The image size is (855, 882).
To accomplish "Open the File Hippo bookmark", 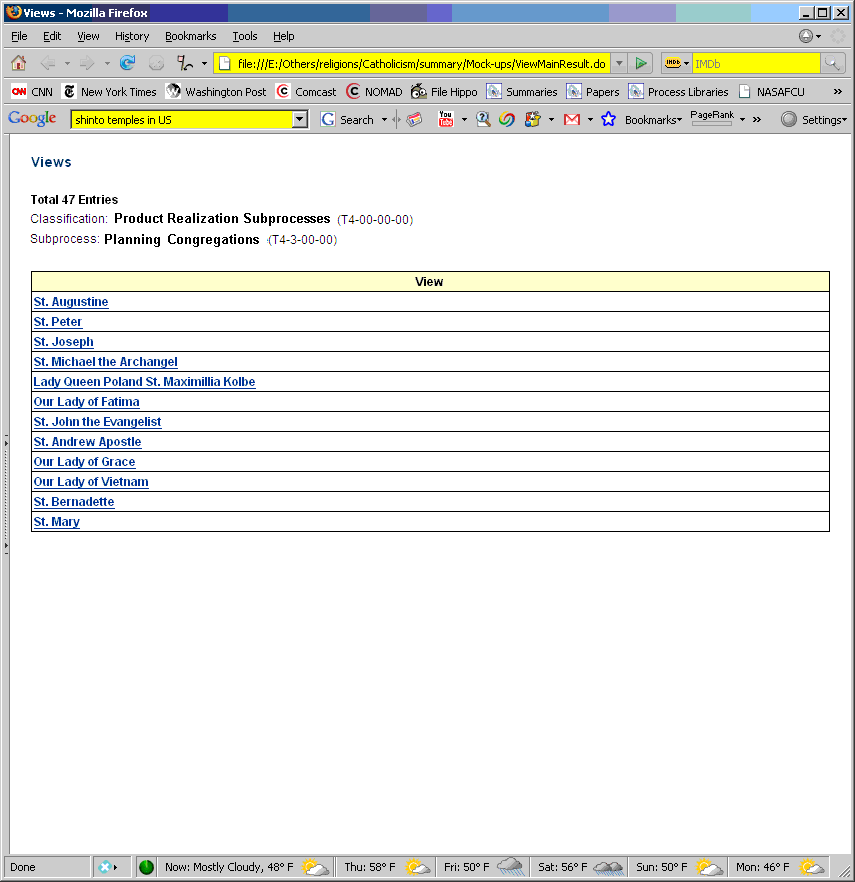I will point(444,92).
